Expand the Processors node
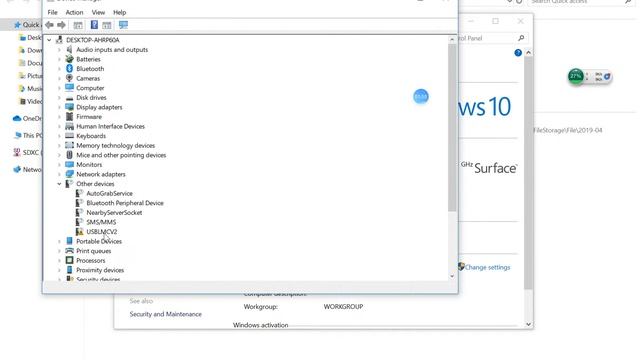Screen dimensions: 640x360 59,260
